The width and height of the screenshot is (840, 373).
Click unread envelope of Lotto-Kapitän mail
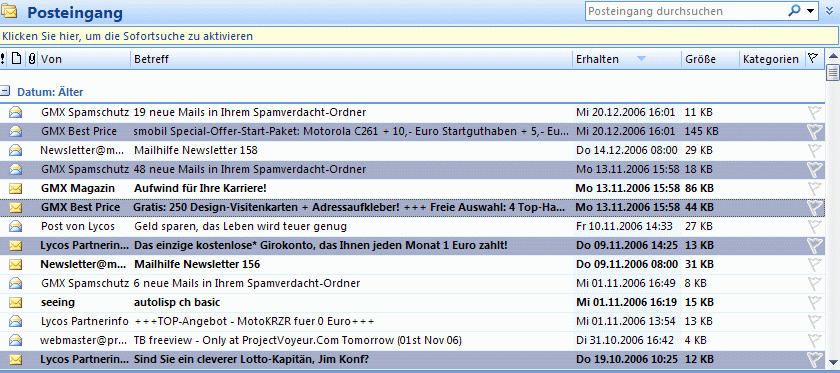pos(16,359)
